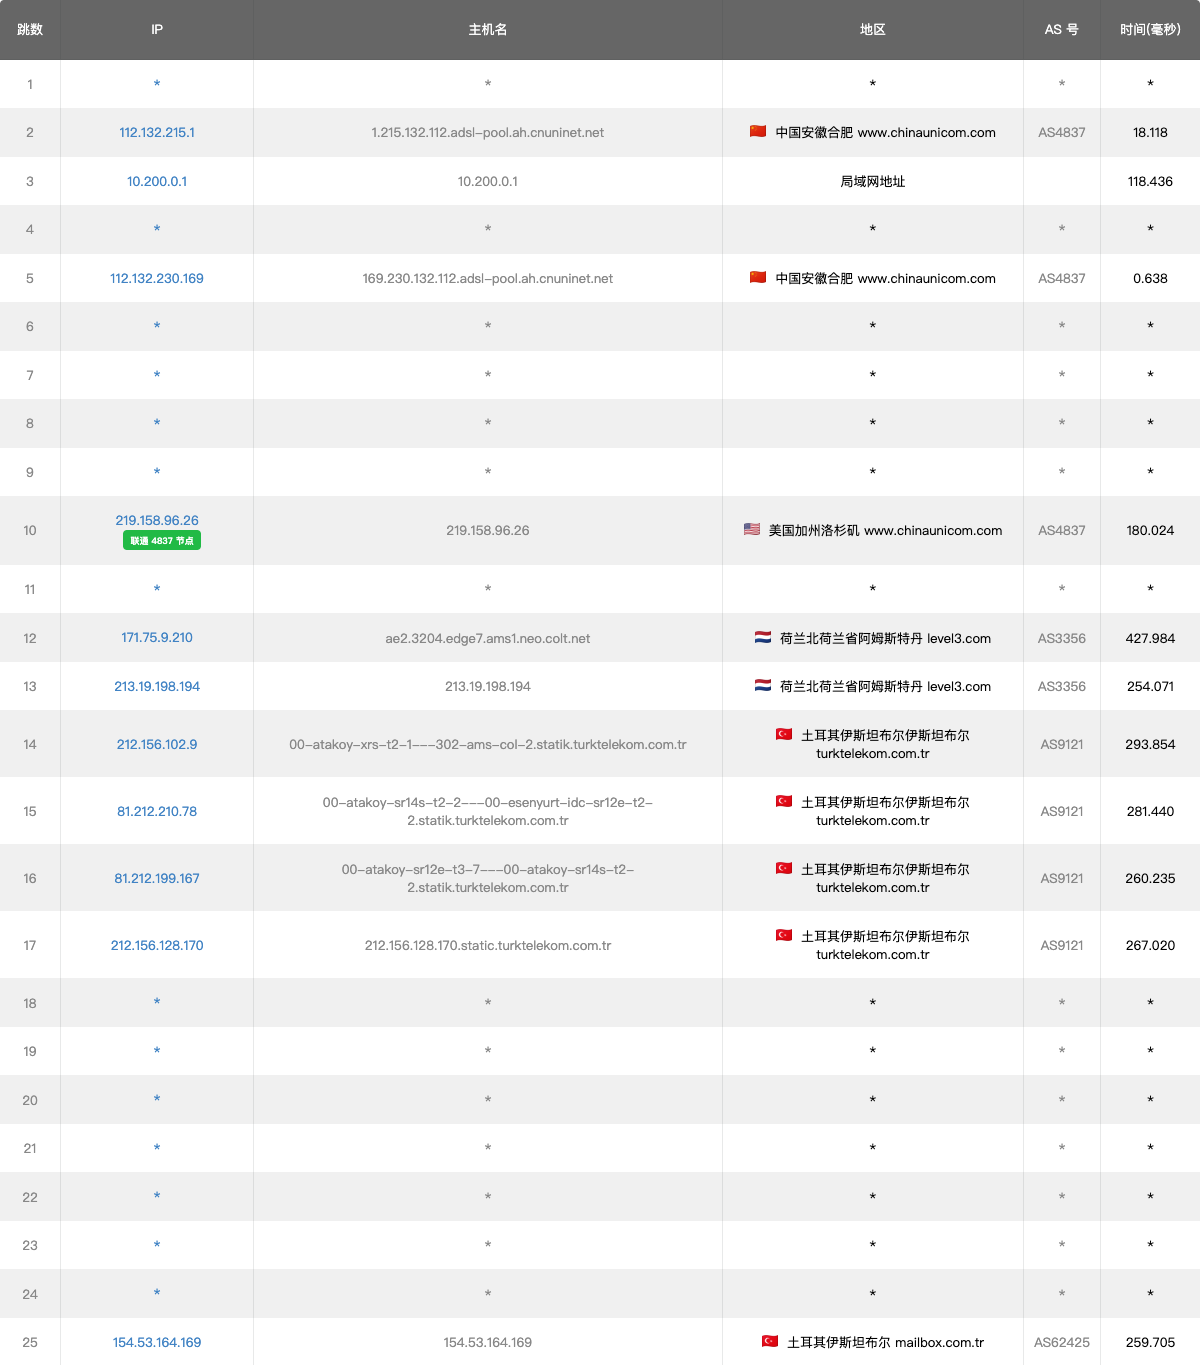This screenshot has height=1365, width=1200.
Task: Click time value 427.984
Action: tap(1150, 638)
